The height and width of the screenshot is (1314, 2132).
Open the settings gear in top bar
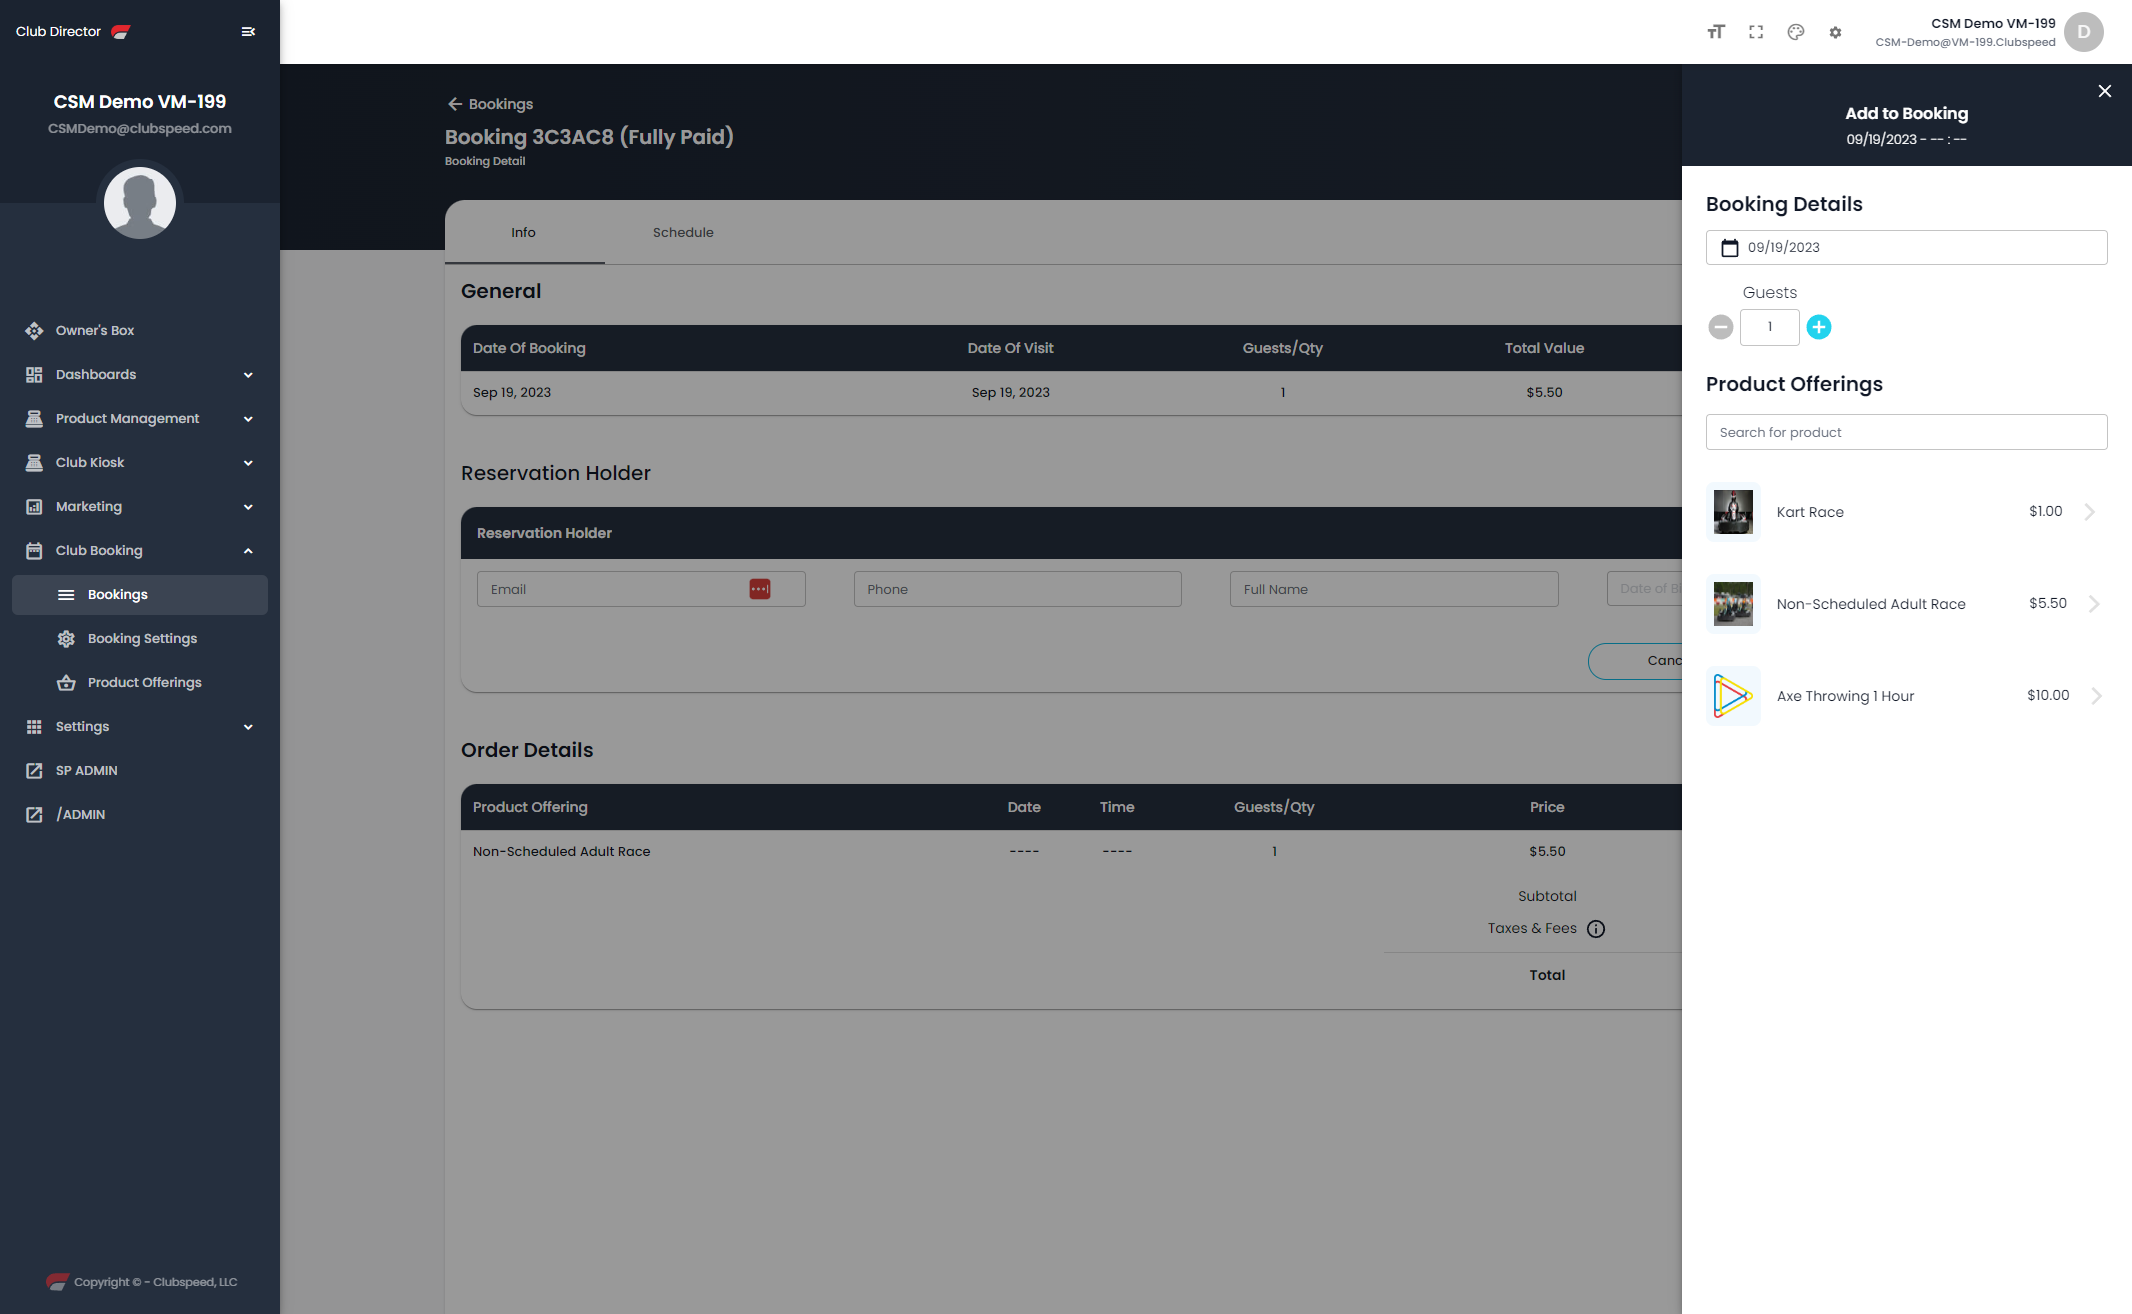(x=1835, y=32)
